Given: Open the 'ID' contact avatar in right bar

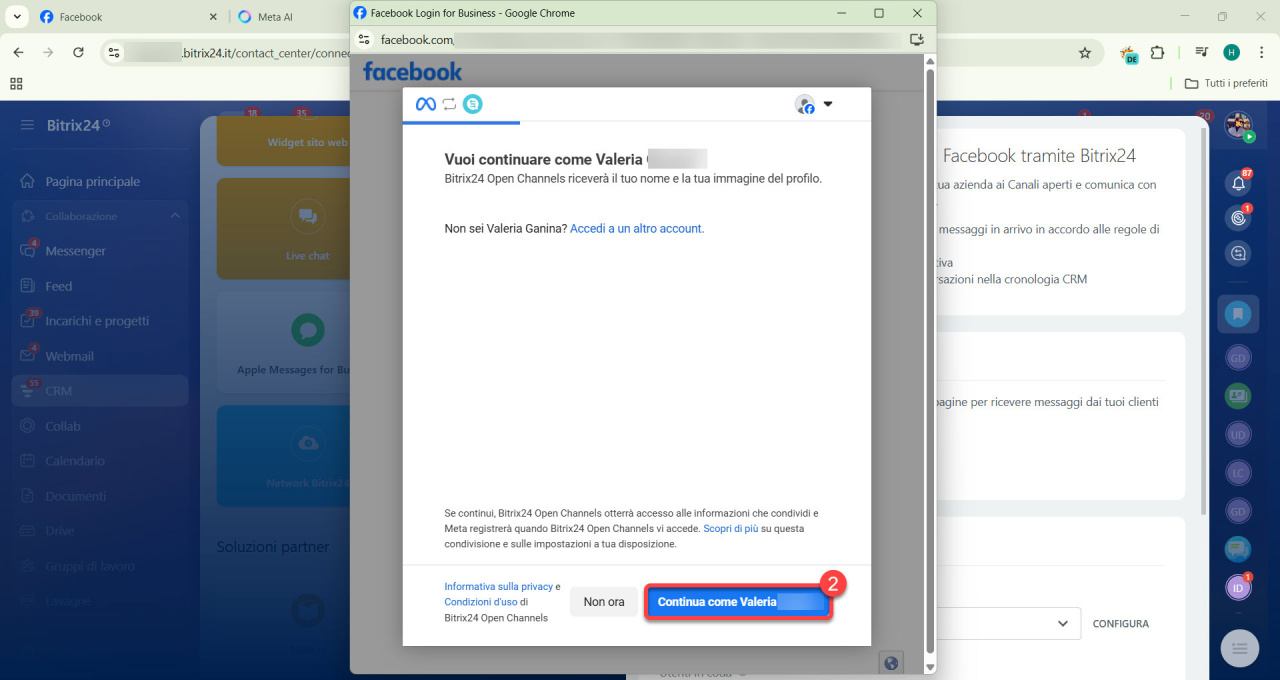Looking at the screenshot, I should pos(1238,588).
